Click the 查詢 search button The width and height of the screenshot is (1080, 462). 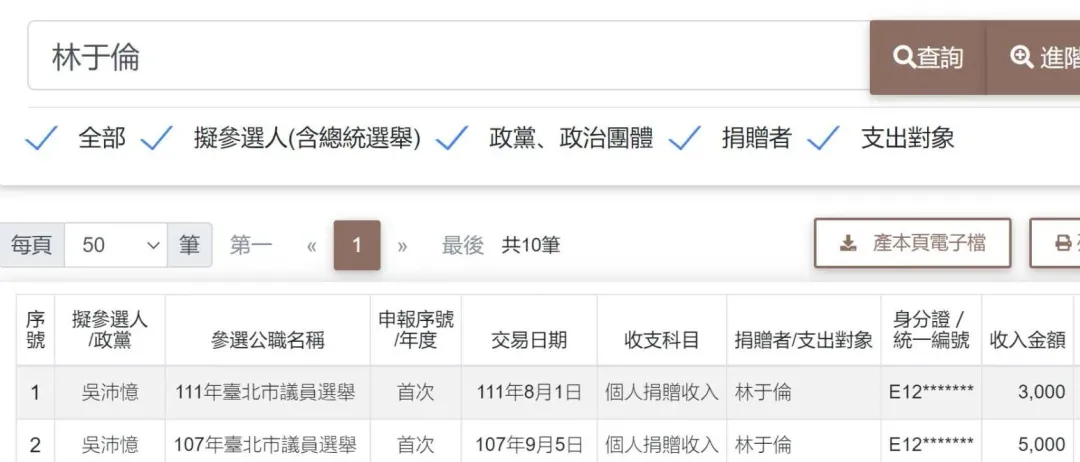(928, 58)
